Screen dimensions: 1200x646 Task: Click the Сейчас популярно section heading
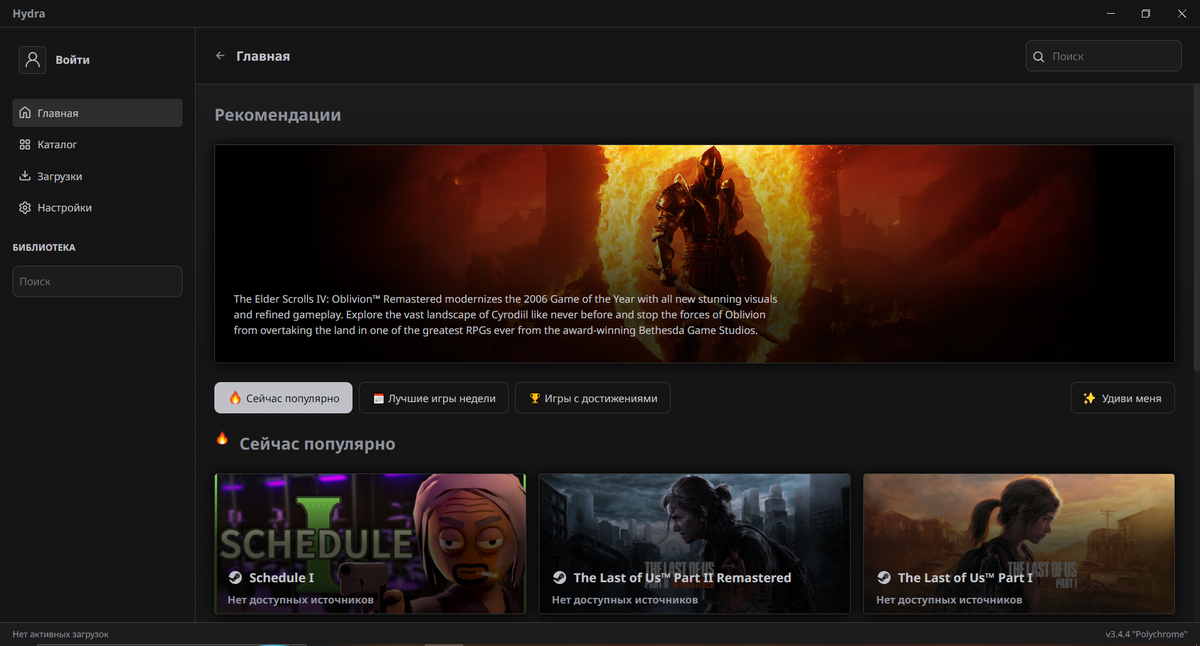317,444
